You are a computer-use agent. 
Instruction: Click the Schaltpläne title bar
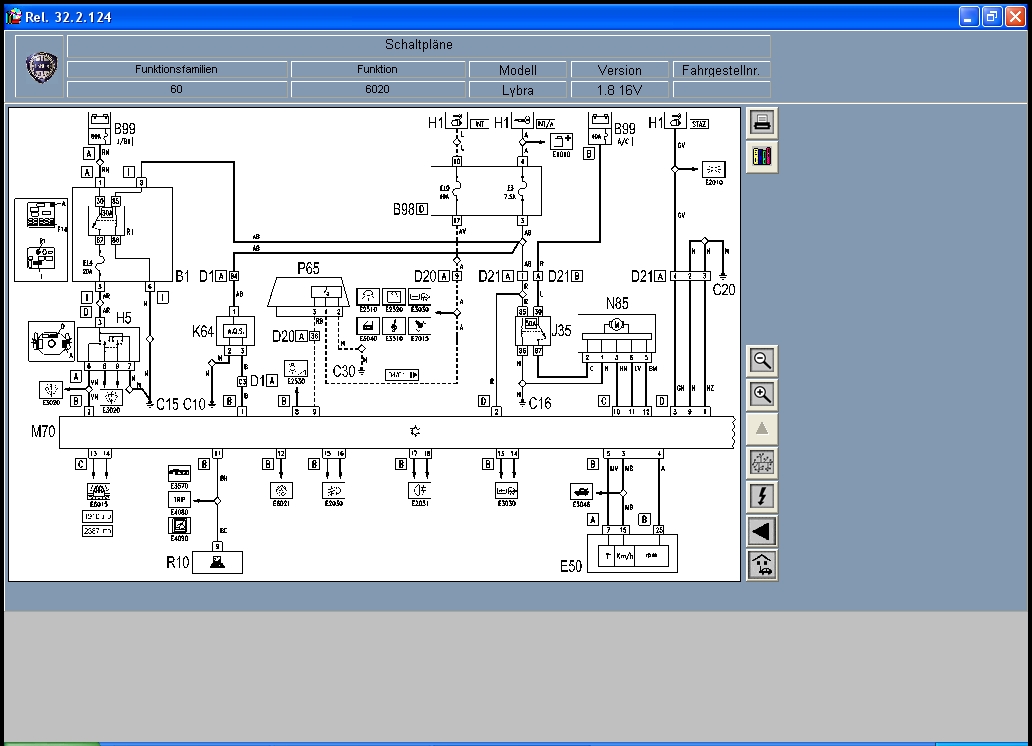coord(419,45)
